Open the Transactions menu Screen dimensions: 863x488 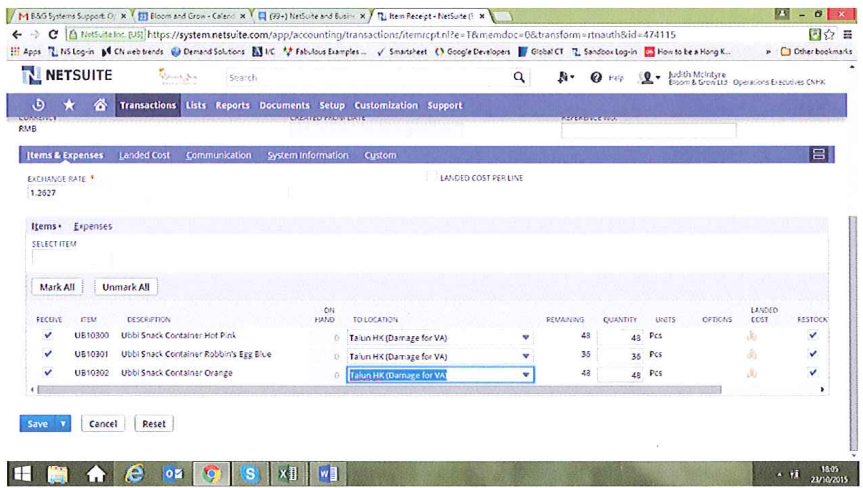[x=148, y=105]
